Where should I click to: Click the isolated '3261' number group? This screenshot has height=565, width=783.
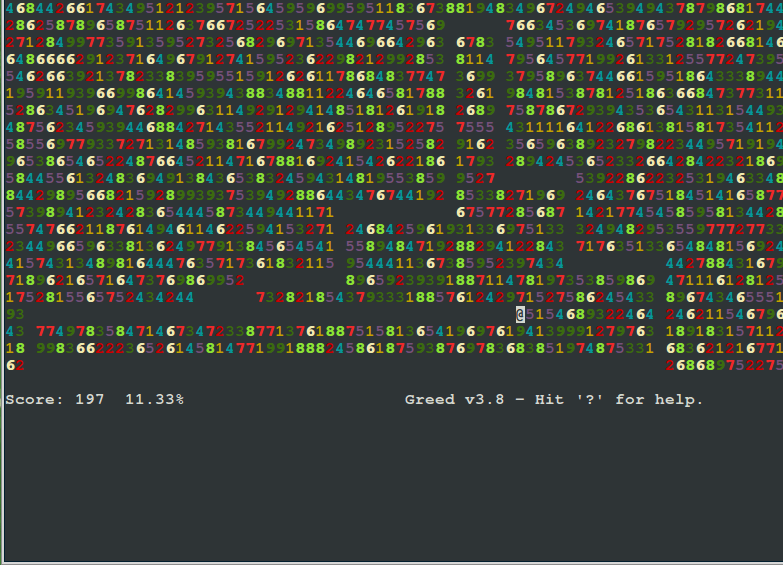click(475, 93)
